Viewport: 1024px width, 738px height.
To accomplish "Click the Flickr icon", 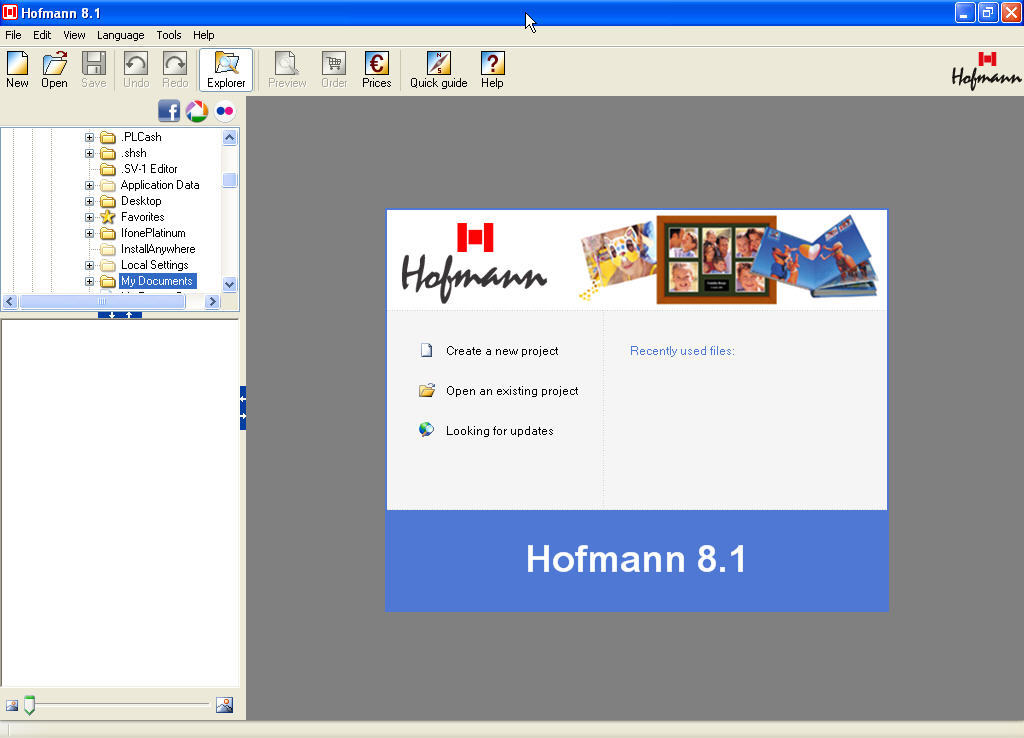I will [224, 111].
